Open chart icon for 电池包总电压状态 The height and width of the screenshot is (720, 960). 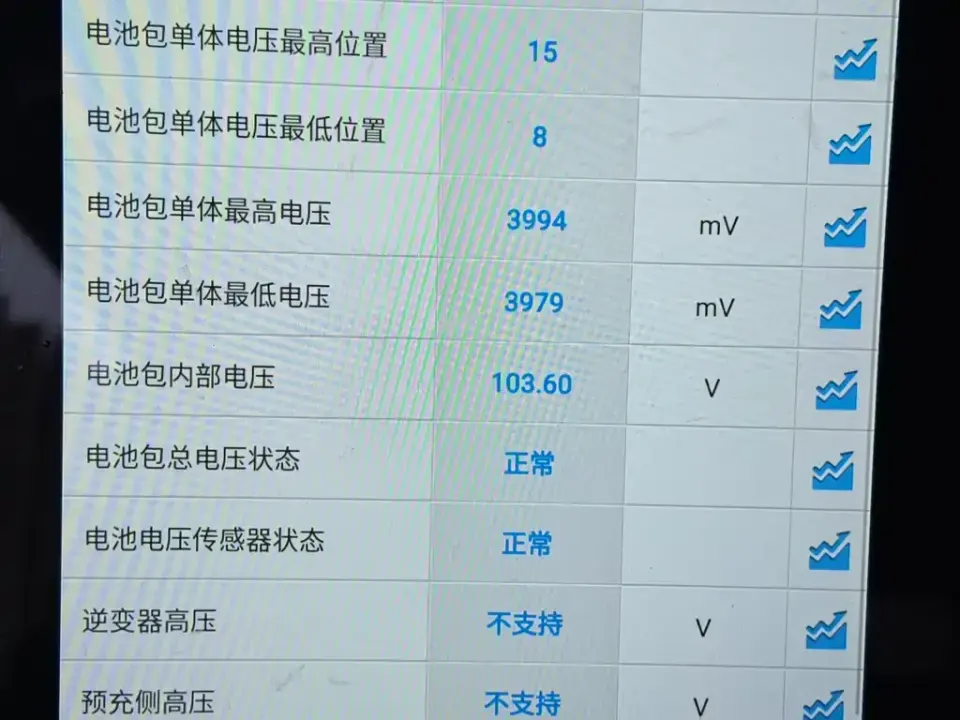click(x=833, y=471)
